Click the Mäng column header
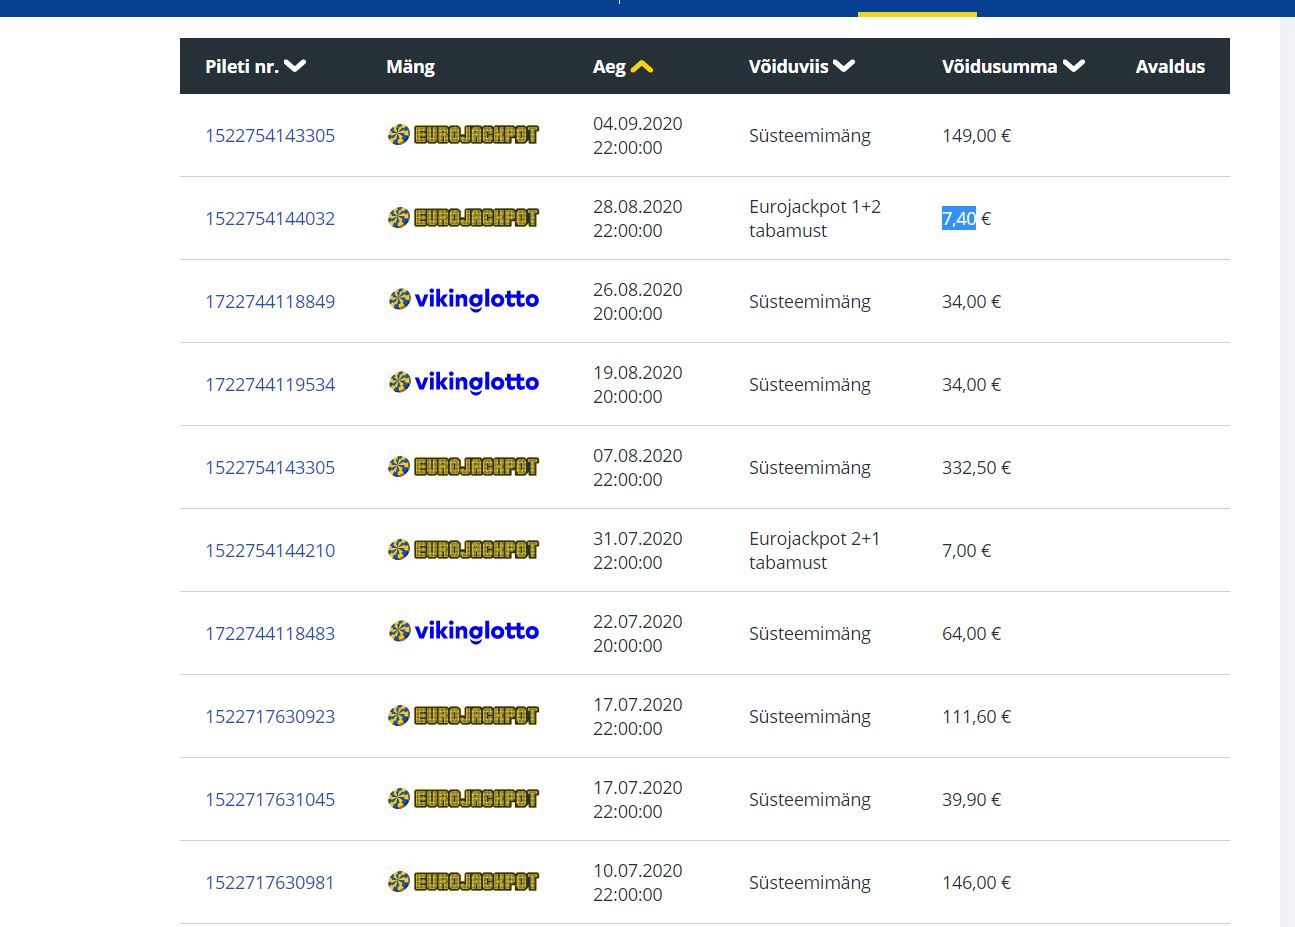 [x=410, y=67]
